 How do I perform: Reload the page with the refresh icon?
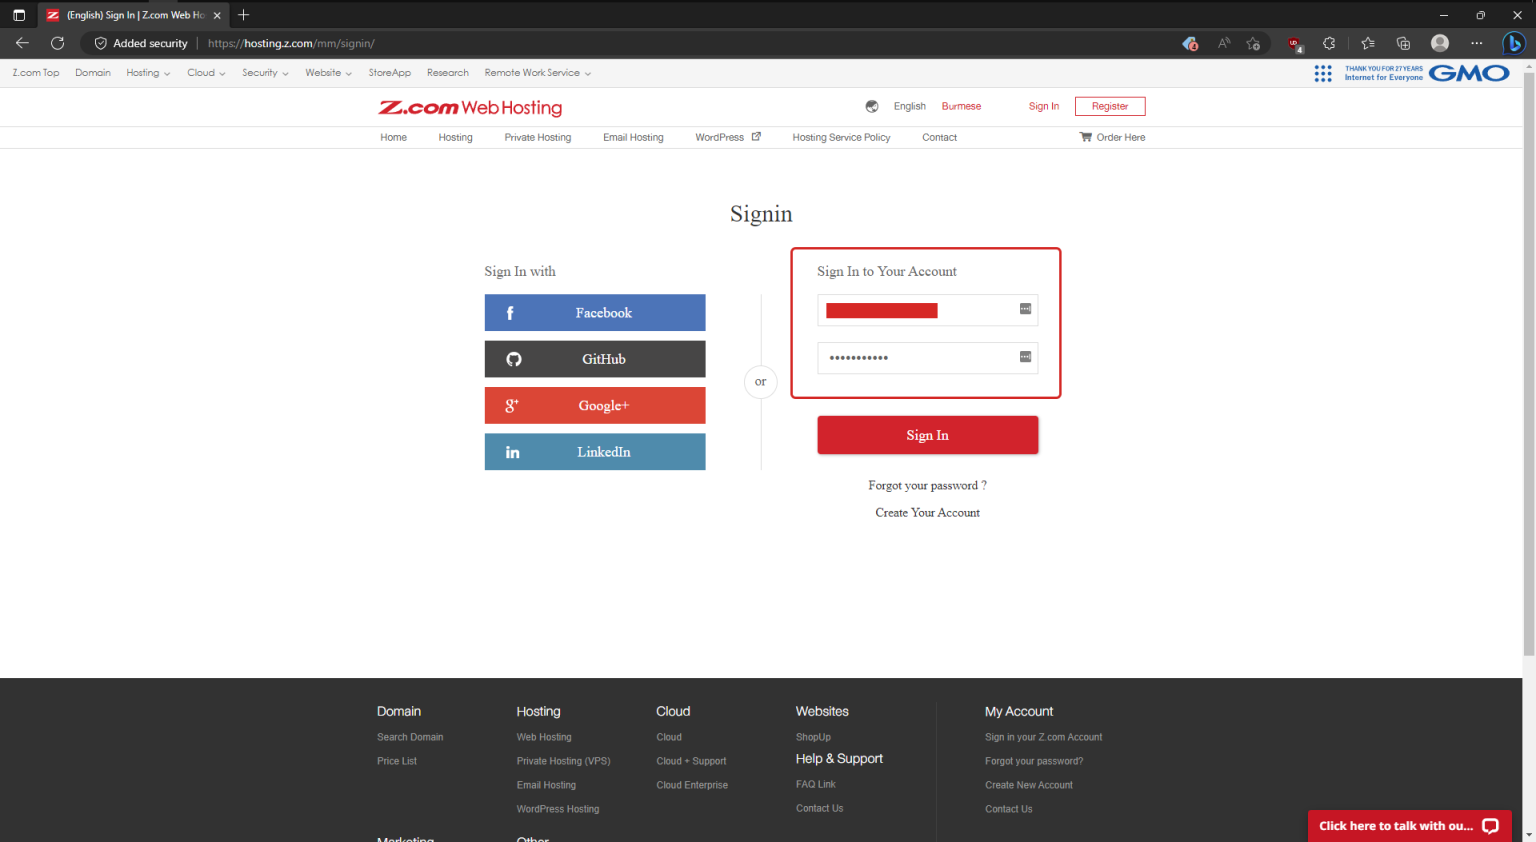[x=58, y=43]
